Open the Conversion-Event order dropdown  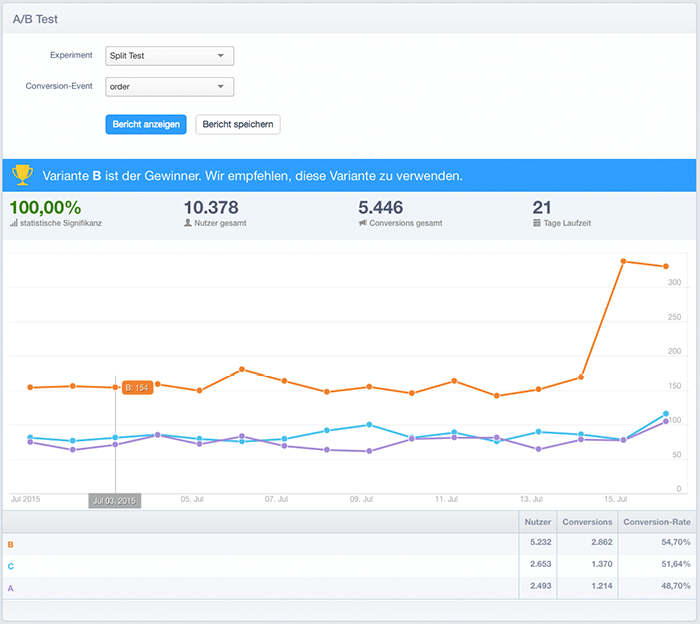(x=170, y=87)
